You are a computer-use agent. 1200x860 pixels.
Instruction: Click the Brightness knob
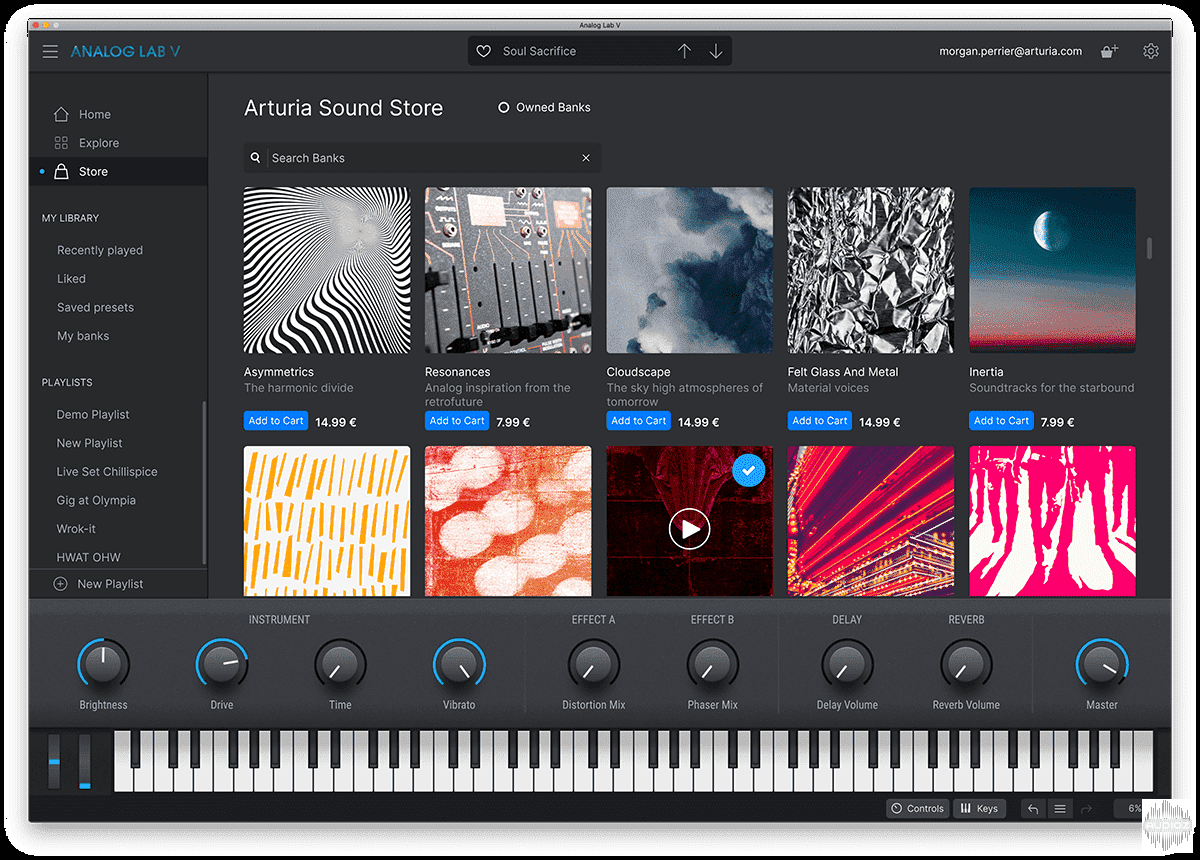[103, 664]
